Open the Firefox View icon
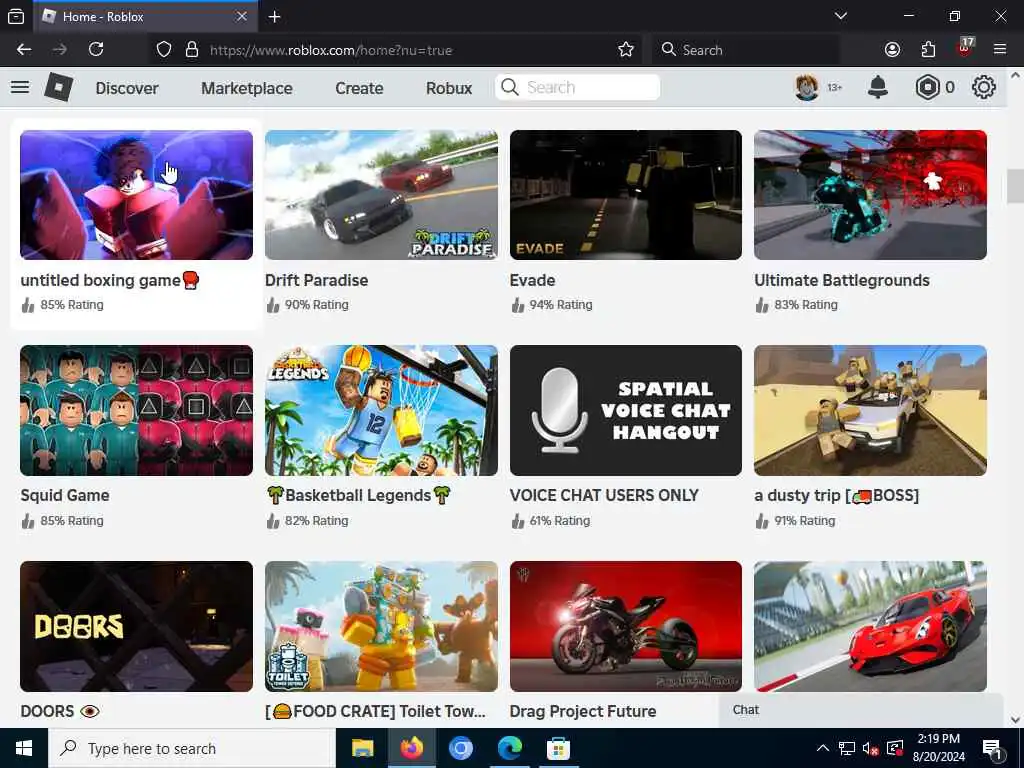1024x768 pixels. (x=16, y=17)
